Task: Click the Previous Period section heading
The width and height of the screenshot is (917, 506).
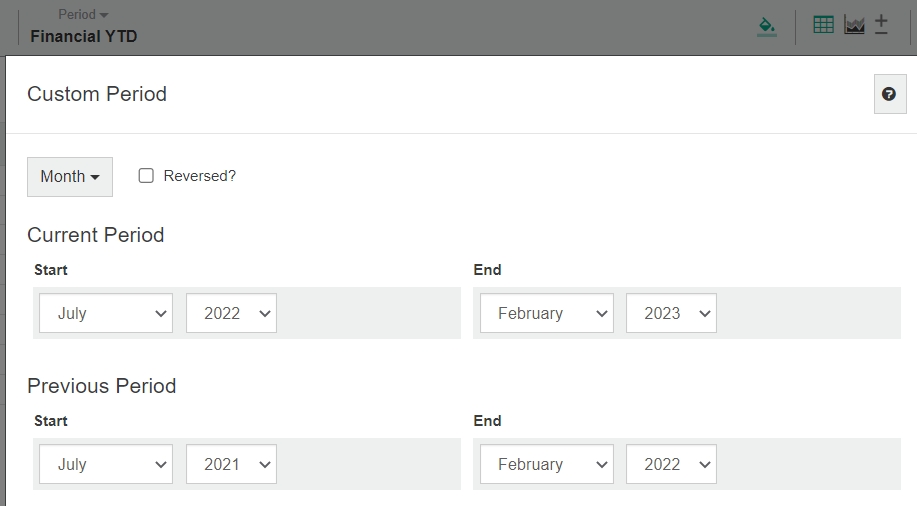Action: [102, 386]
